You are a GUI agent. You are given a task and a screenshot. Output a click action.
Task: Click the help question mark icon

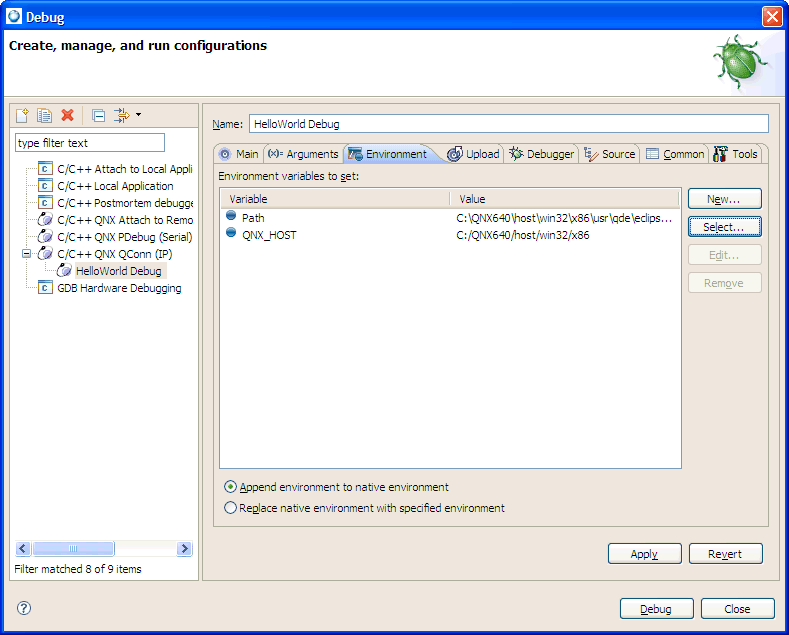[x=24, y=608]
